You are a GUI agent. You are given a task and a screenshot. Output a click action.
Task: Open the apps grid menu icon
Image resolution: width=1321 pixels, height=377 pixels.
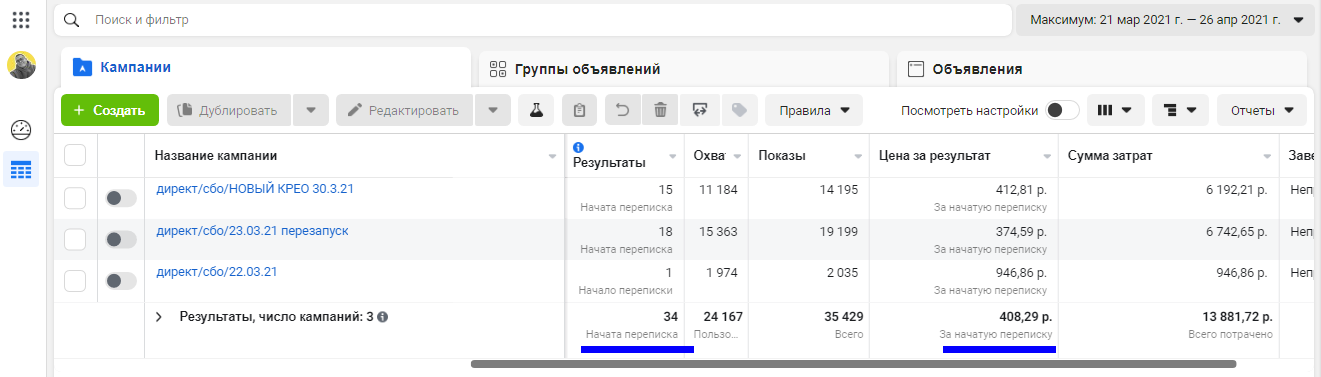pyautogui.click(x=21, y=19)
